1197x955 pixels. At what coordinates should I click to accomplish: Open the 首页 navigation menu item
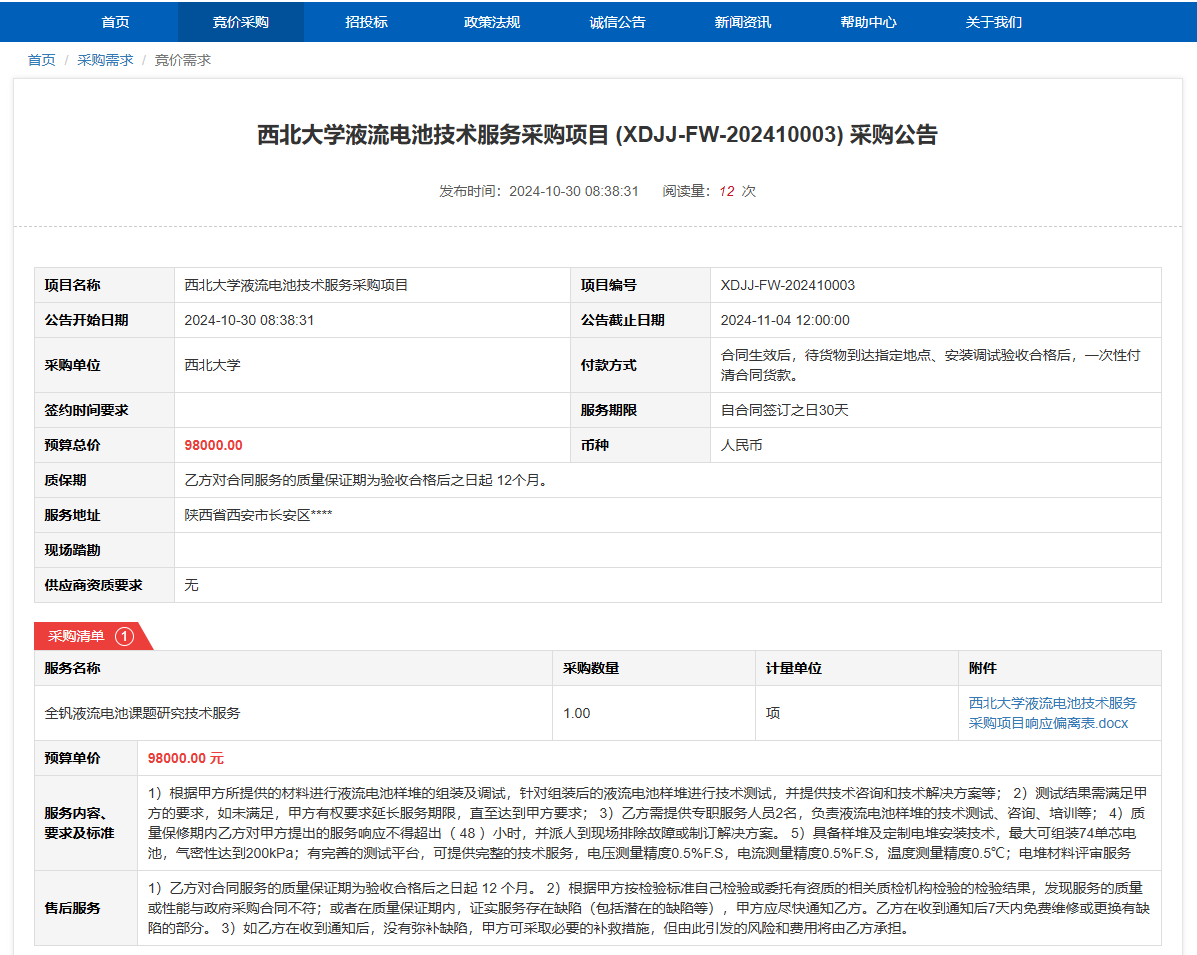[x=115, y=22]
